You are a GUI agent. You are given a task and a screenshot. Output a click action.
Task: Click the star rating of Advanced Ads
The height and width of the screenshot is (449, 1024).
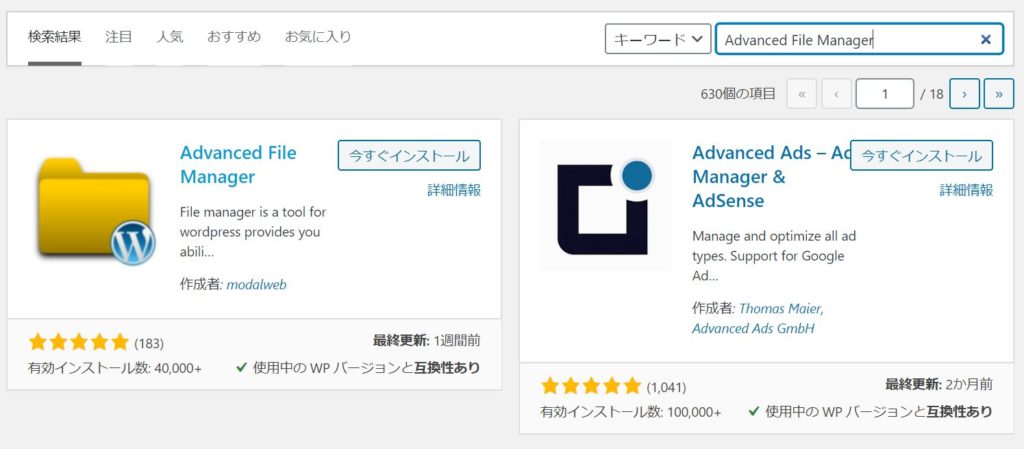click(x=591, y=386)
